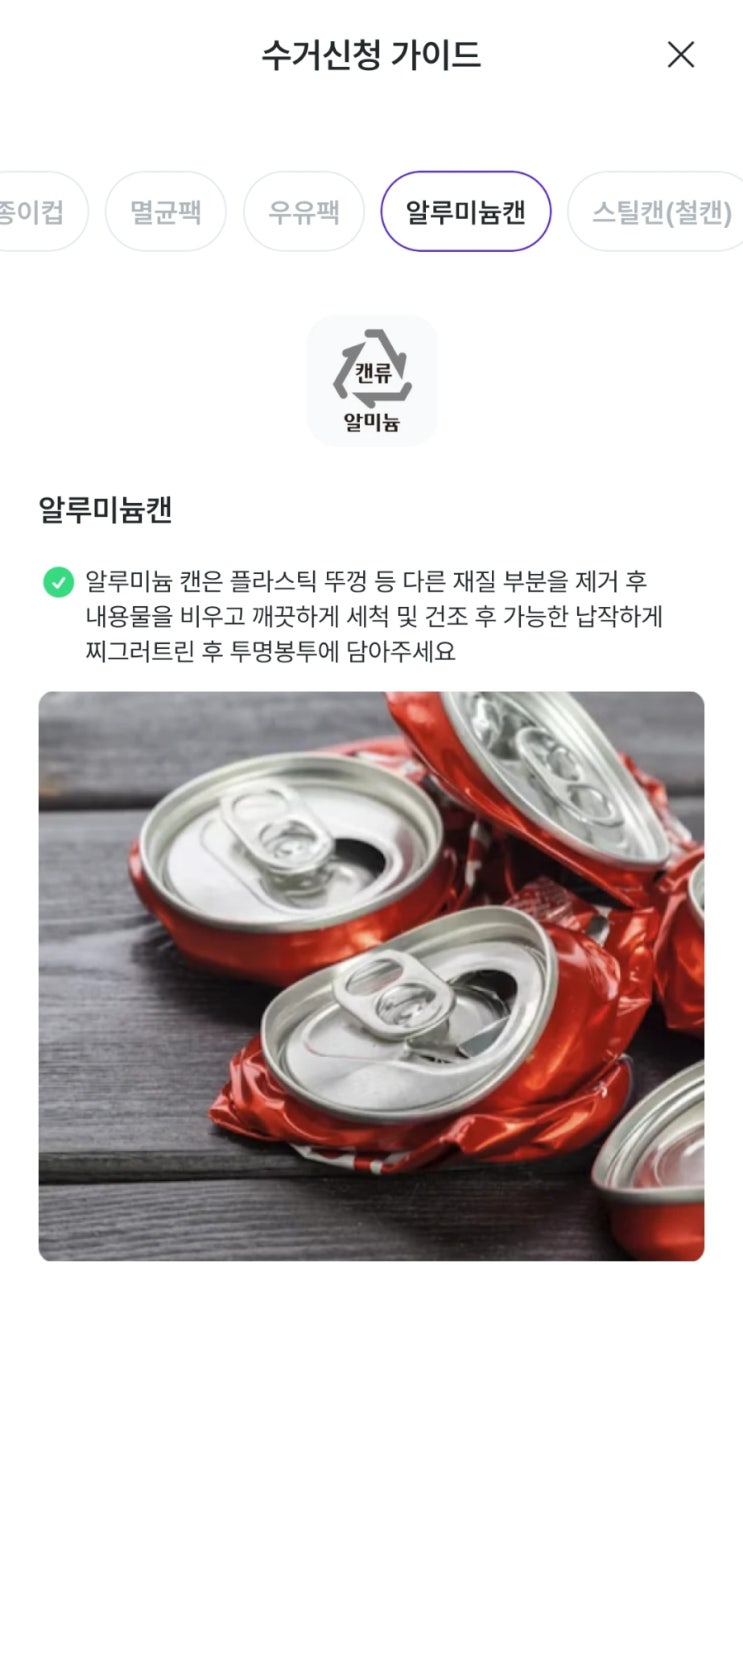Click the green checkmark icon
The width and height of the screenshot is (743, 1659).
58,581
